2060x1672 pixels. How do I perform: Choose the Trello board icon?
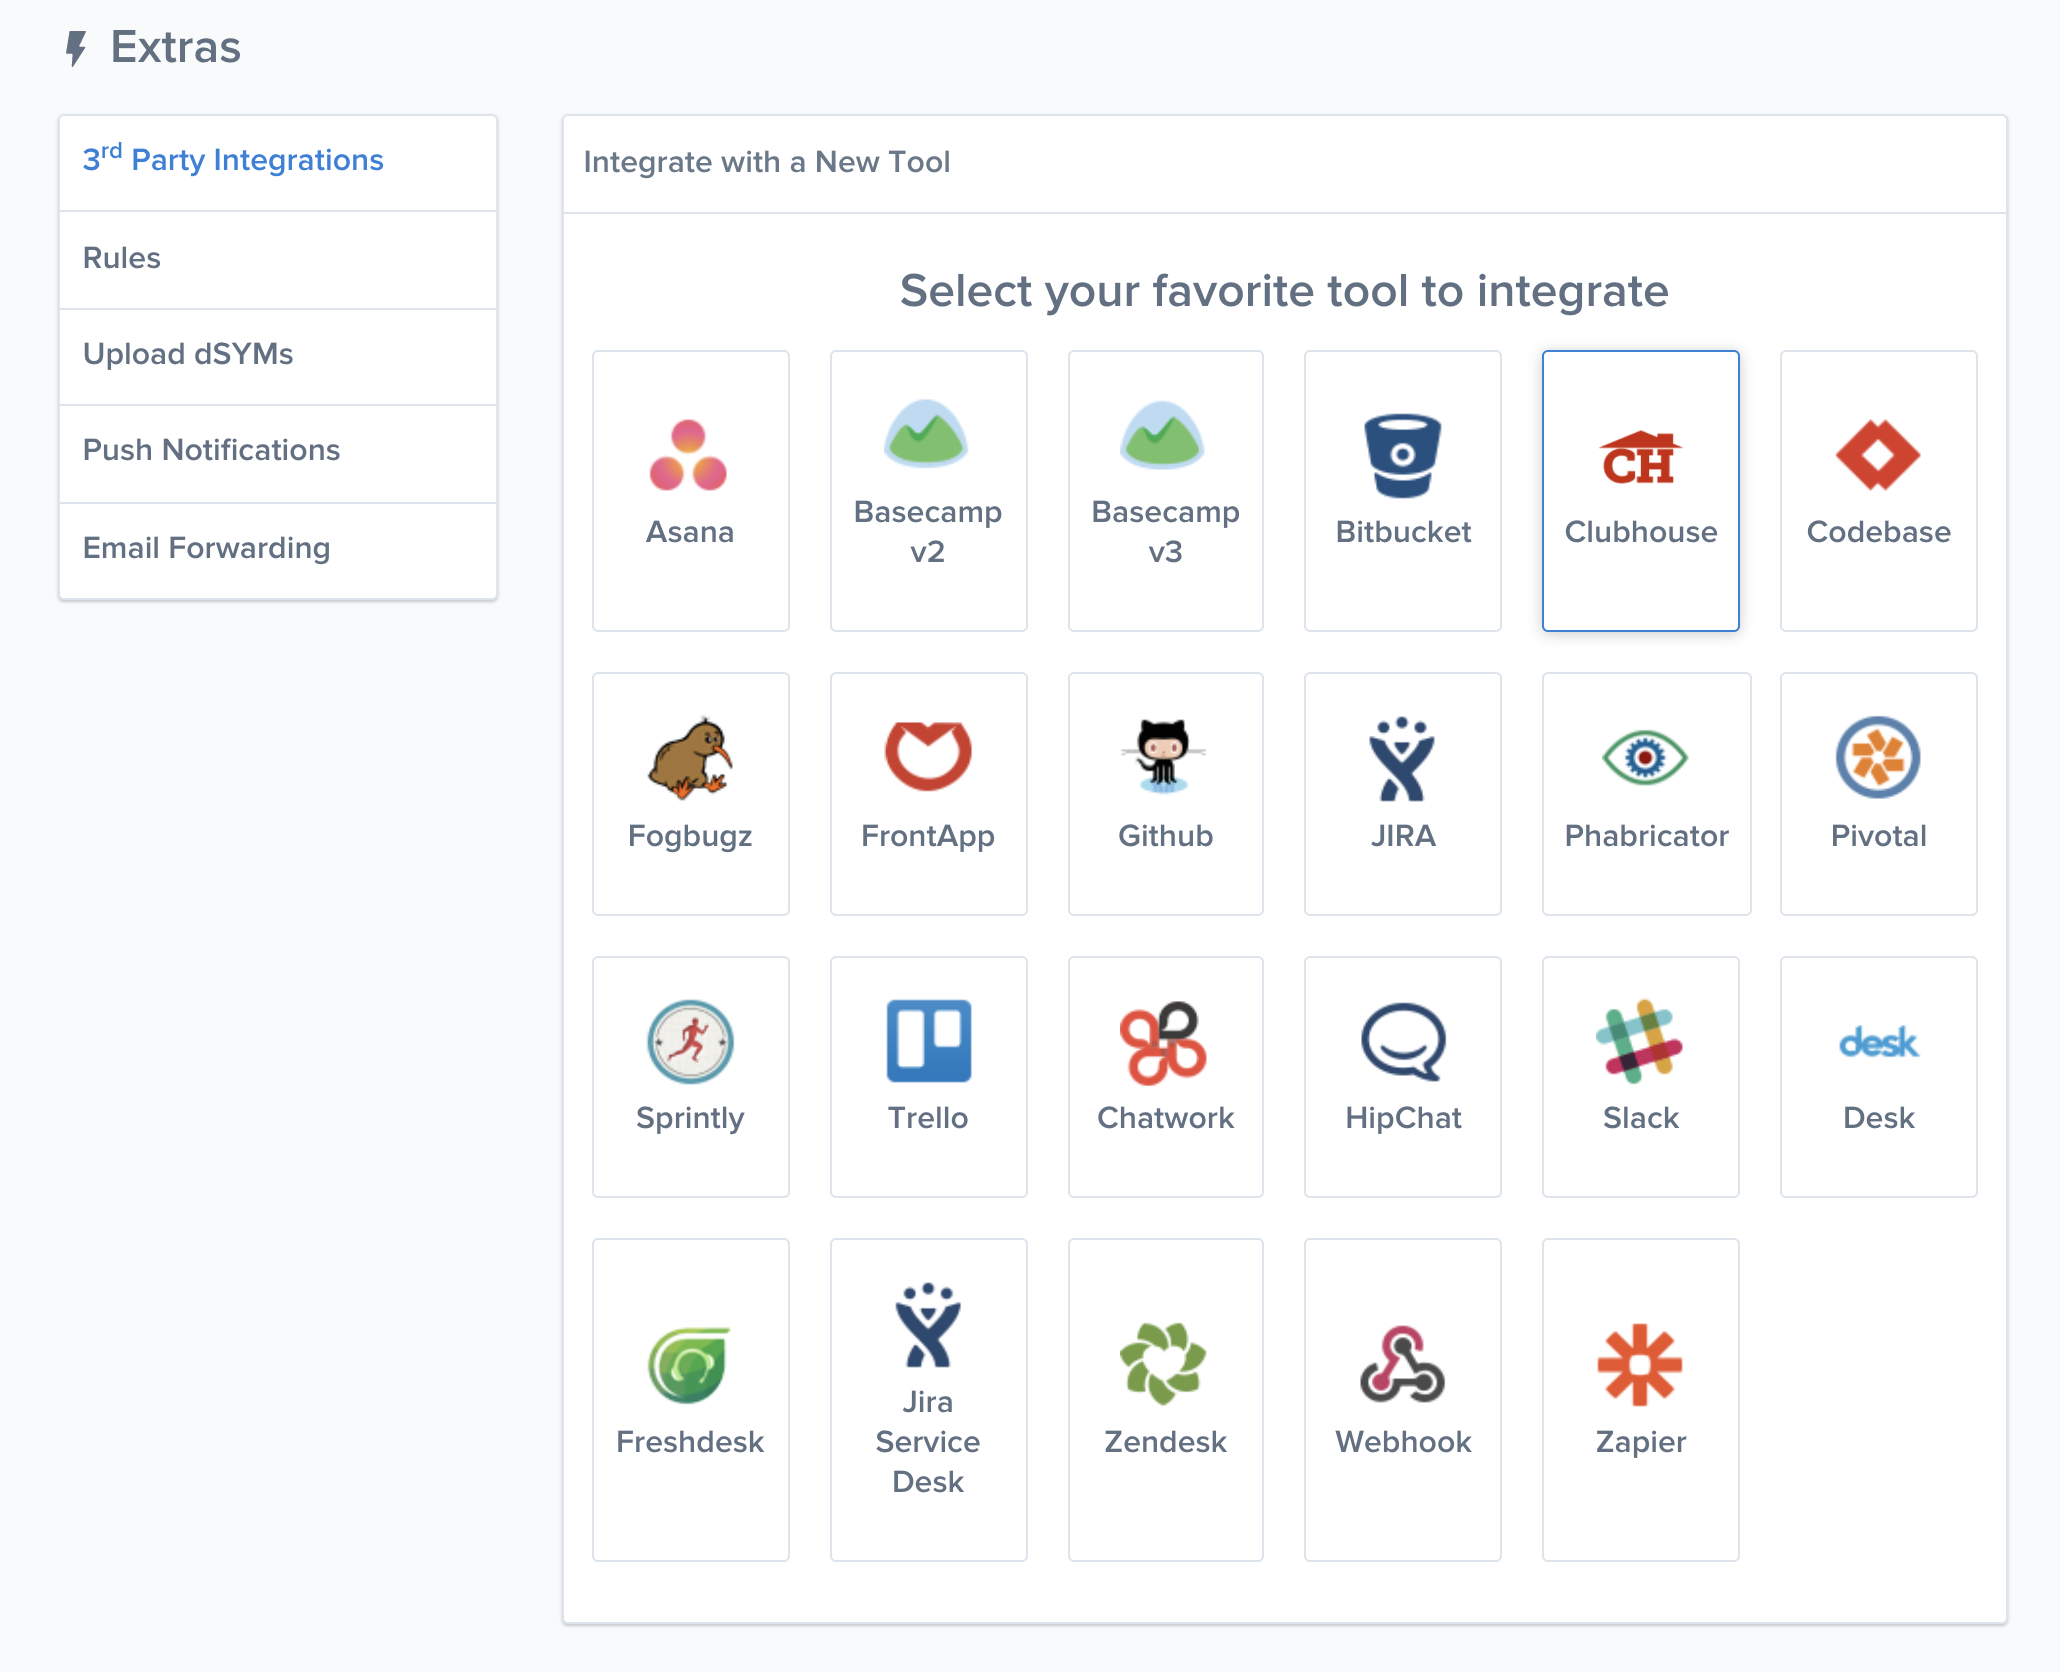click(x=927, y=1041)
